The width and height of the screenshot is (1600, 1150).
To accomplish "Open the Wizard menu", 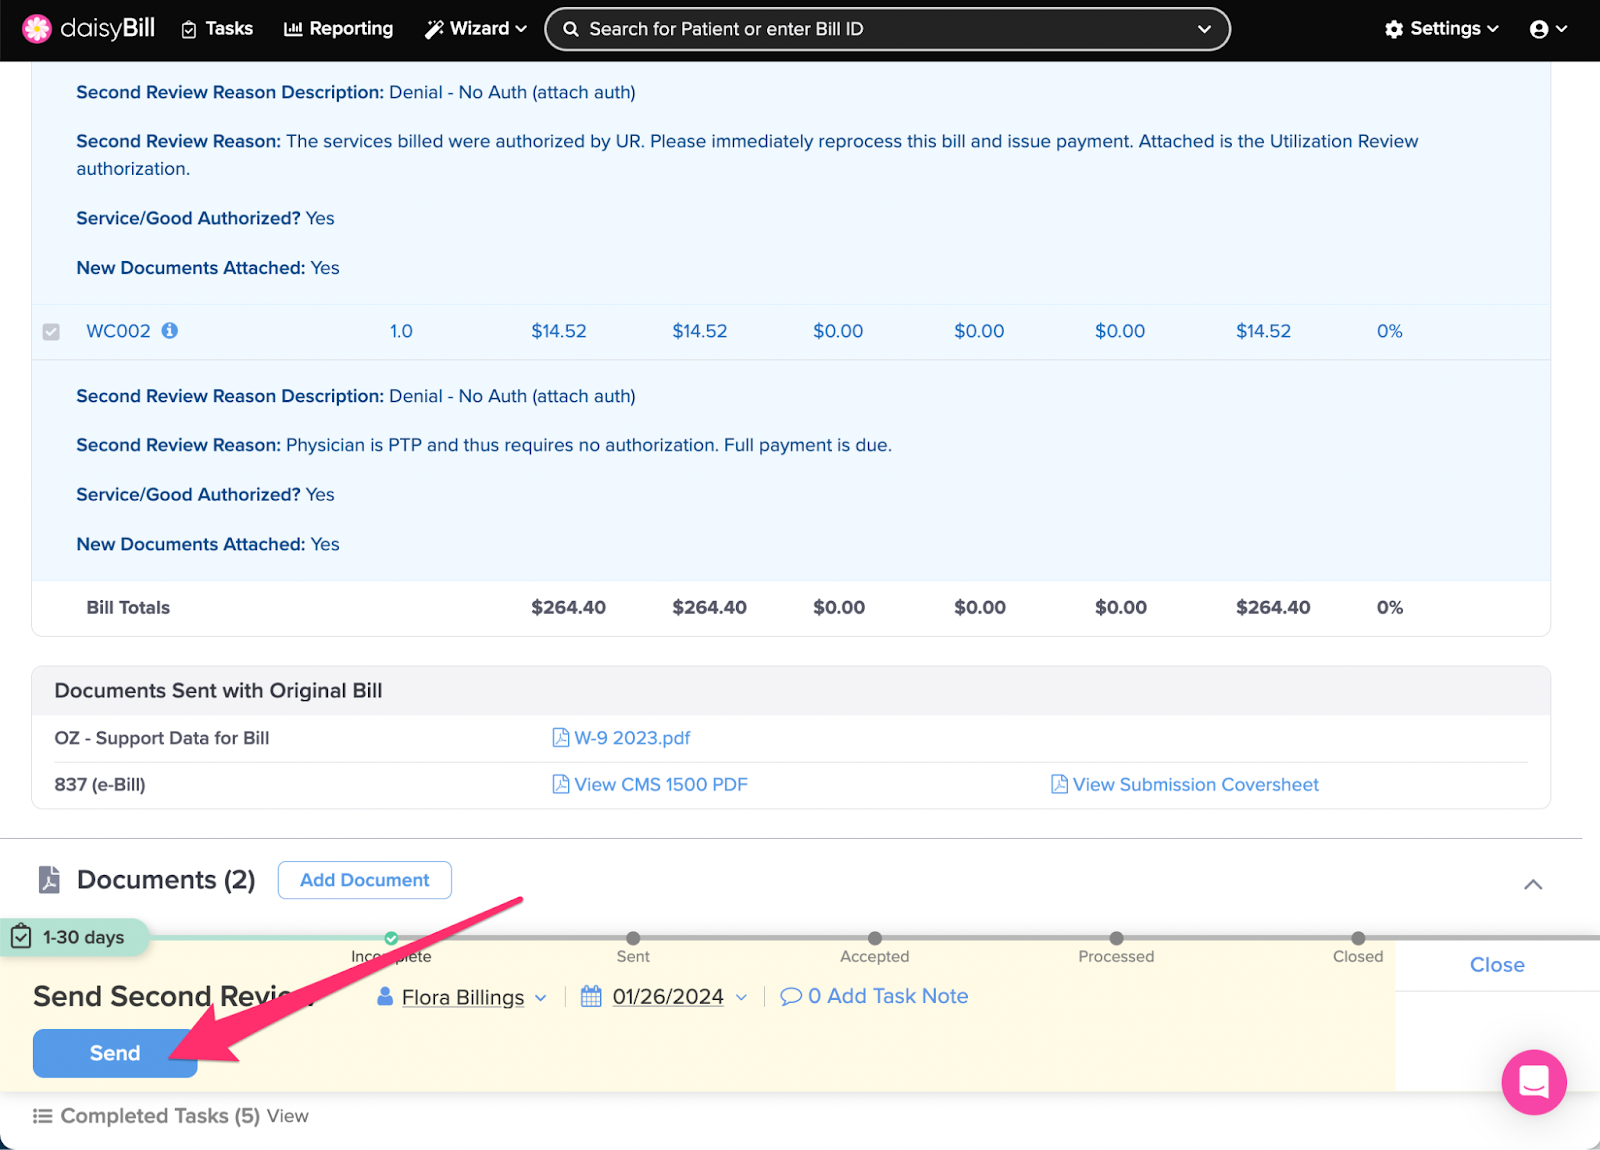I will coord(475,29).
